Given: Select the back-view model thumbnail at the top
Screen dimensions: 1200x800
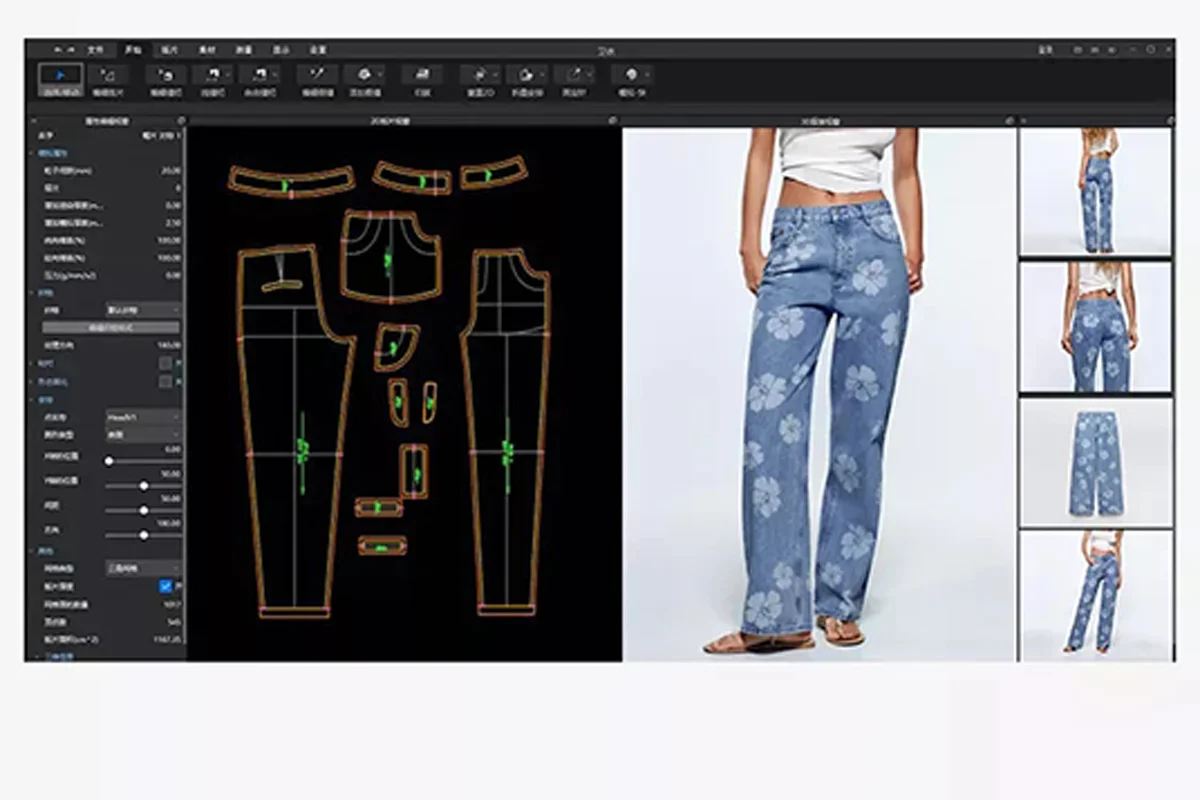Looking at the screenshot, I should 1095,190.
